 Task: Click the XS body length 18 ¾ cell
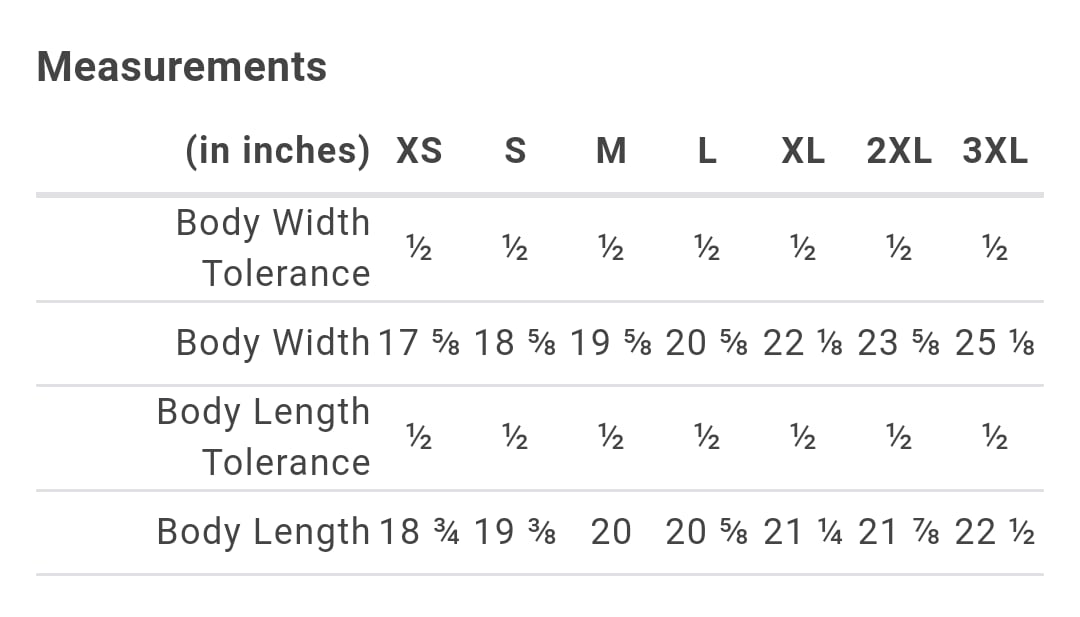point(419,532)
